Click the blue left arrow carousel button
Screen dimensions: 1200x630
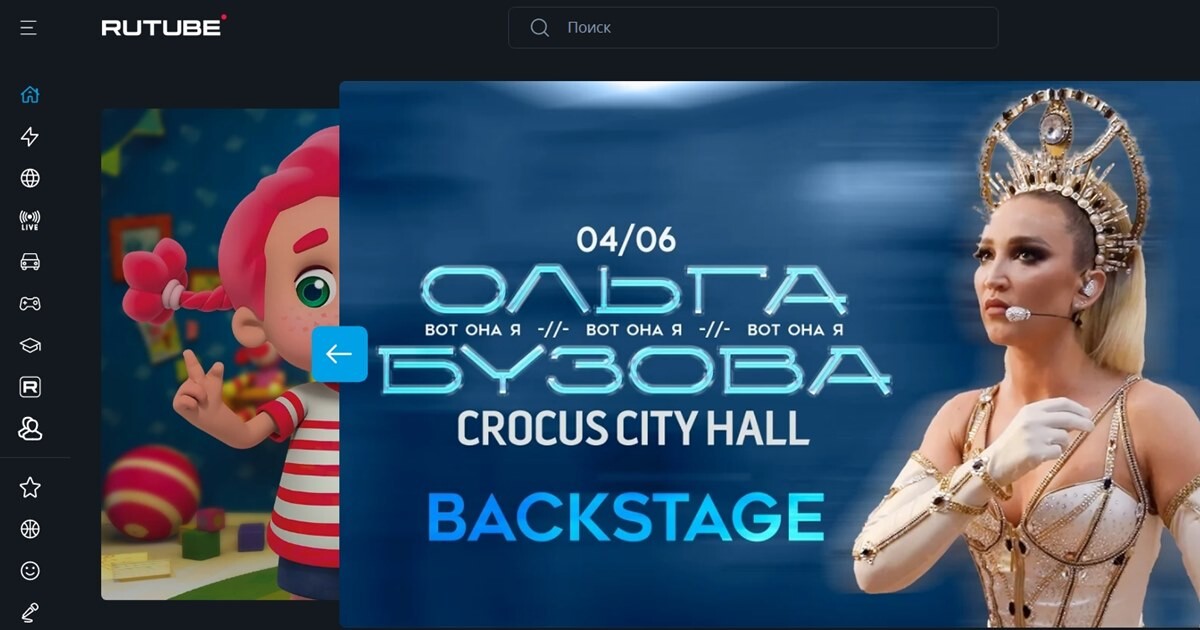click(339, 354)
